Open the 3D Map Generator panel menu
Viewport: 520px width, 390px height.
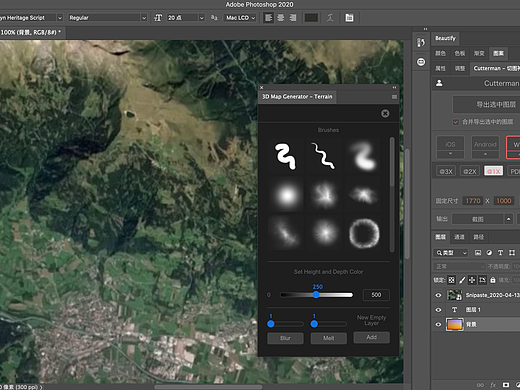tap(394, 97)
